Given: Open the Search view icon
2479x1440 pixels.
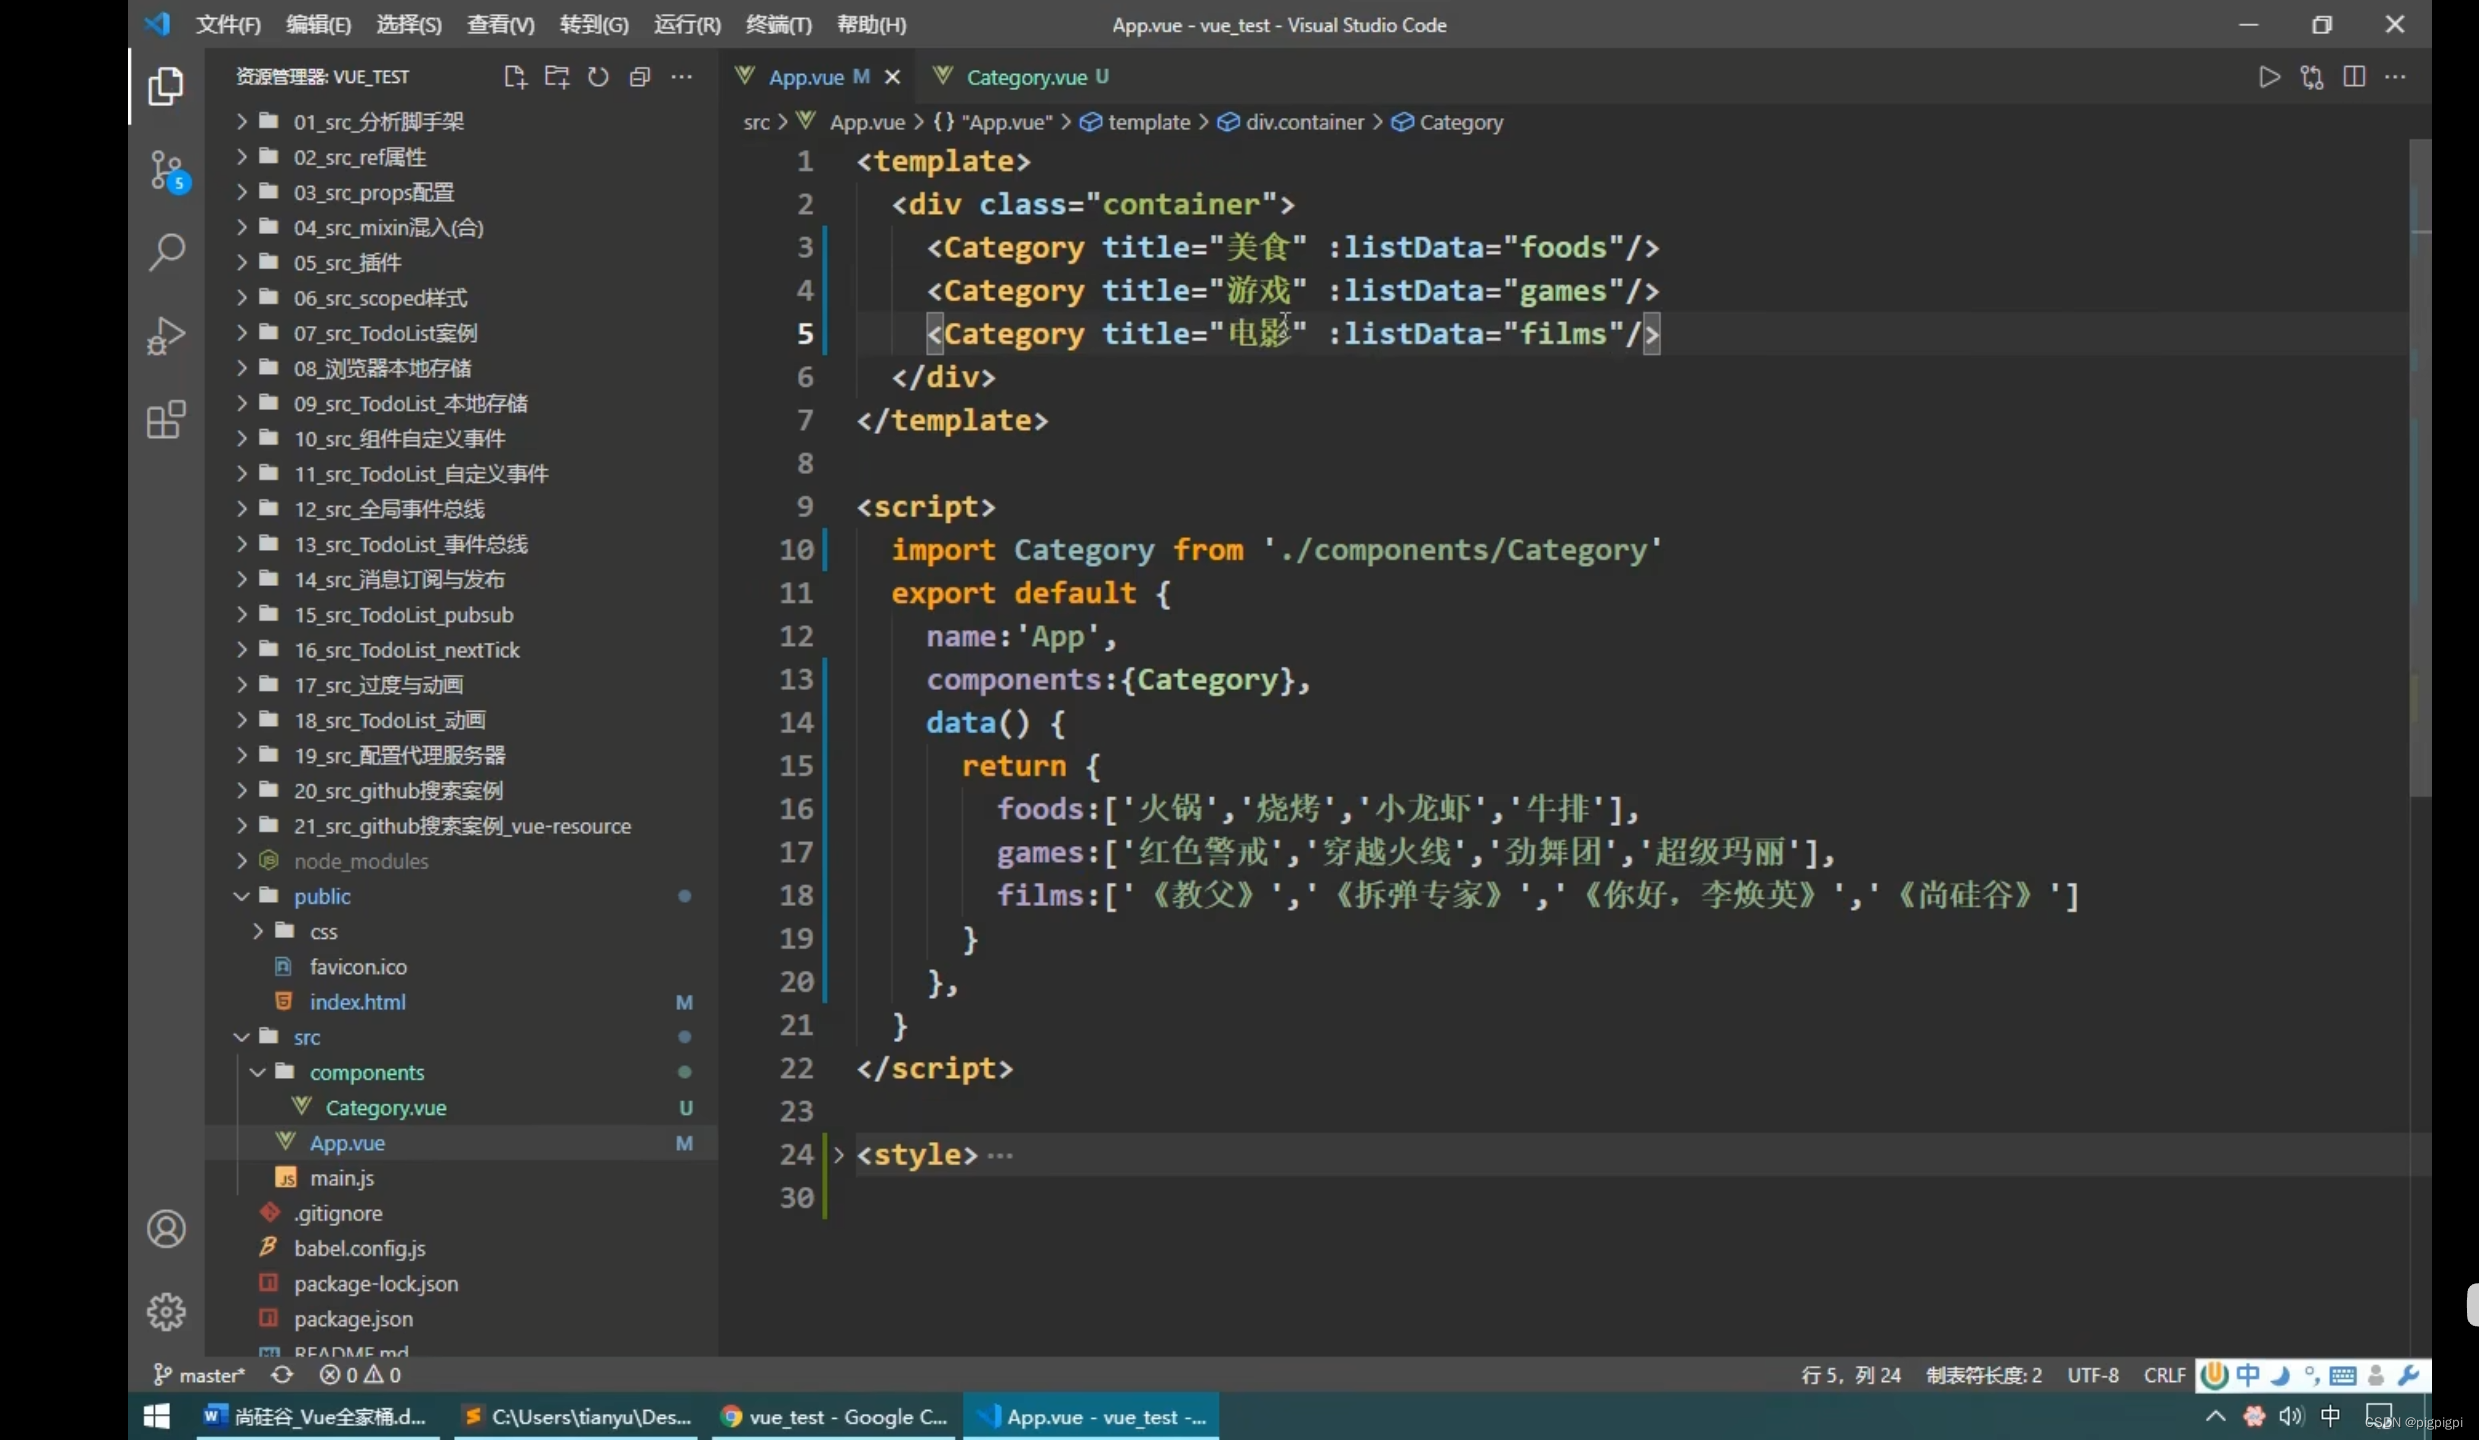Looking at the screenshot, I should click(166, 253).
